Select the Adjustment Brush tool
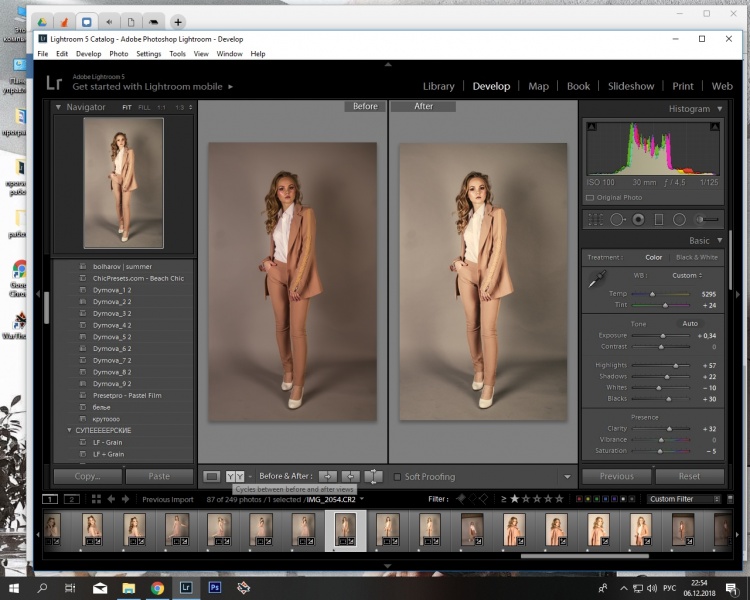The width and height of the screenshot is (750, 600). point(706,220)
